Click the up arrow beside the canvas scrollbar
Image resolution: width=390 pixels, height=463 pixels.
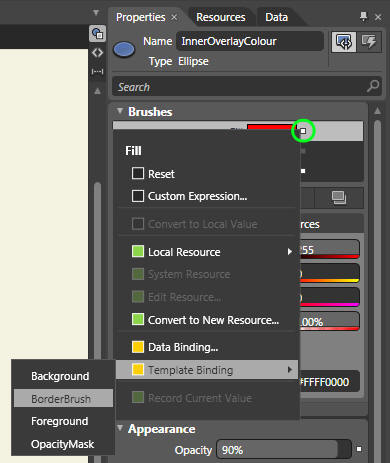pos(97,91)
